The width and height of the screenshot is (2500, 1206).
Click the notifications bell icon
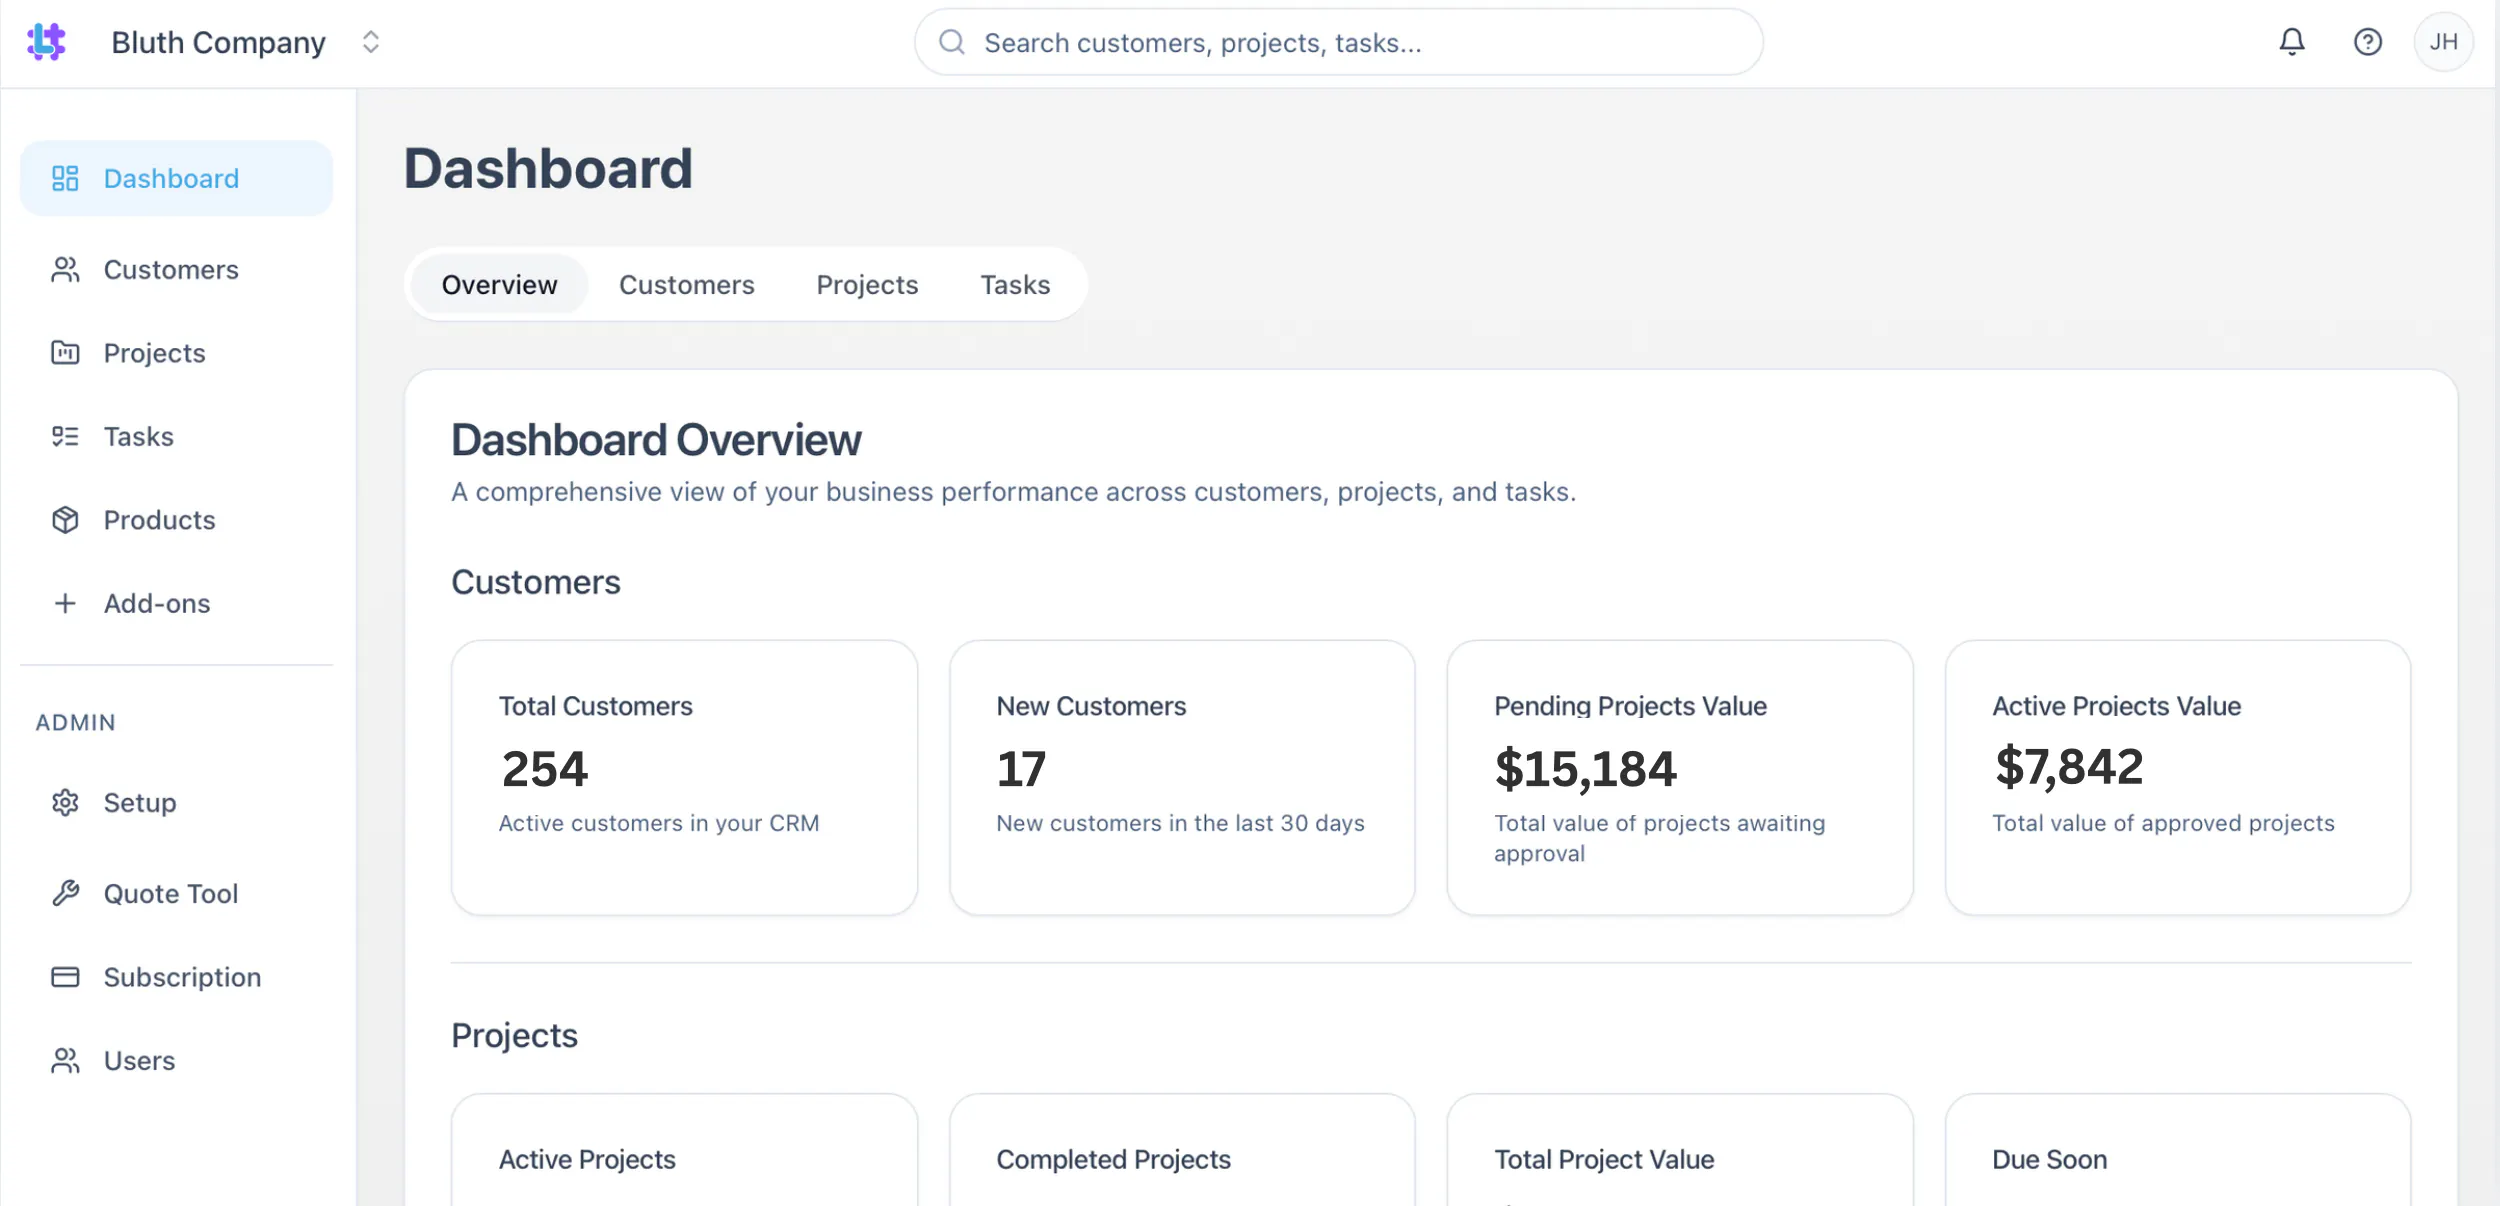pyautogui.click(x=2291, y=42)
